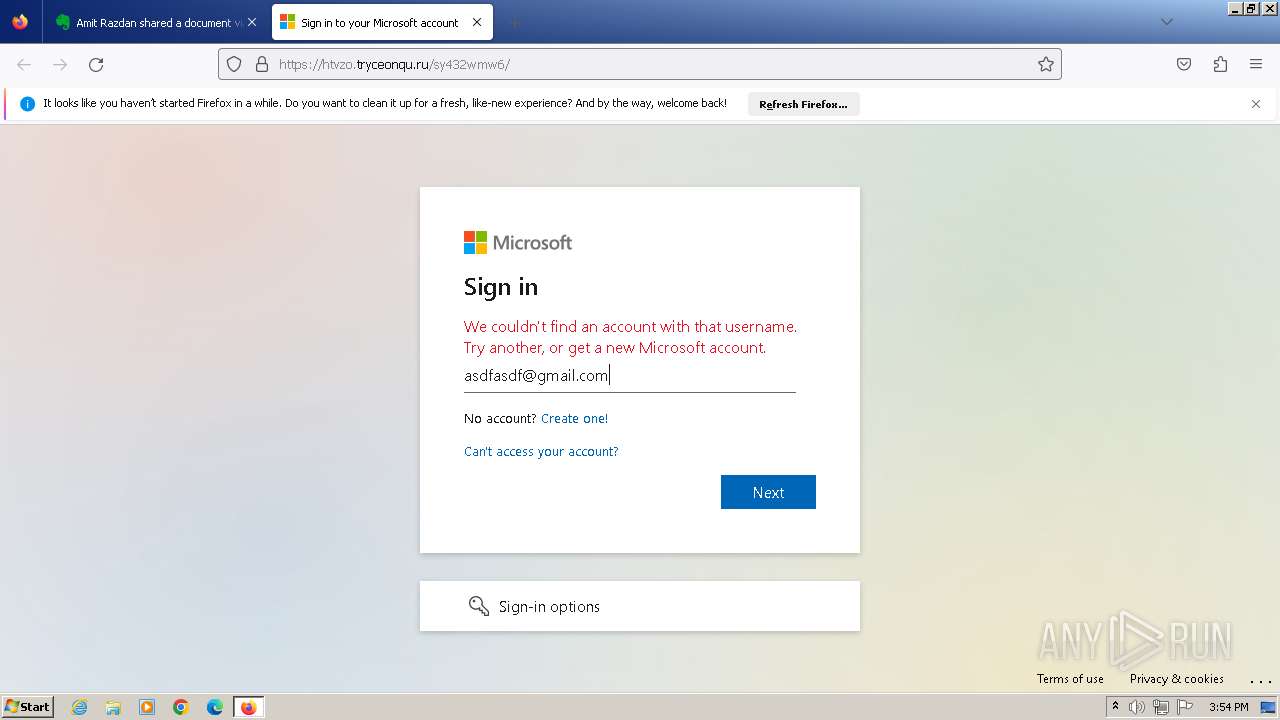Open Save to Pocket icon
Screen dimensions: 1280x720
pos(1184,64)
